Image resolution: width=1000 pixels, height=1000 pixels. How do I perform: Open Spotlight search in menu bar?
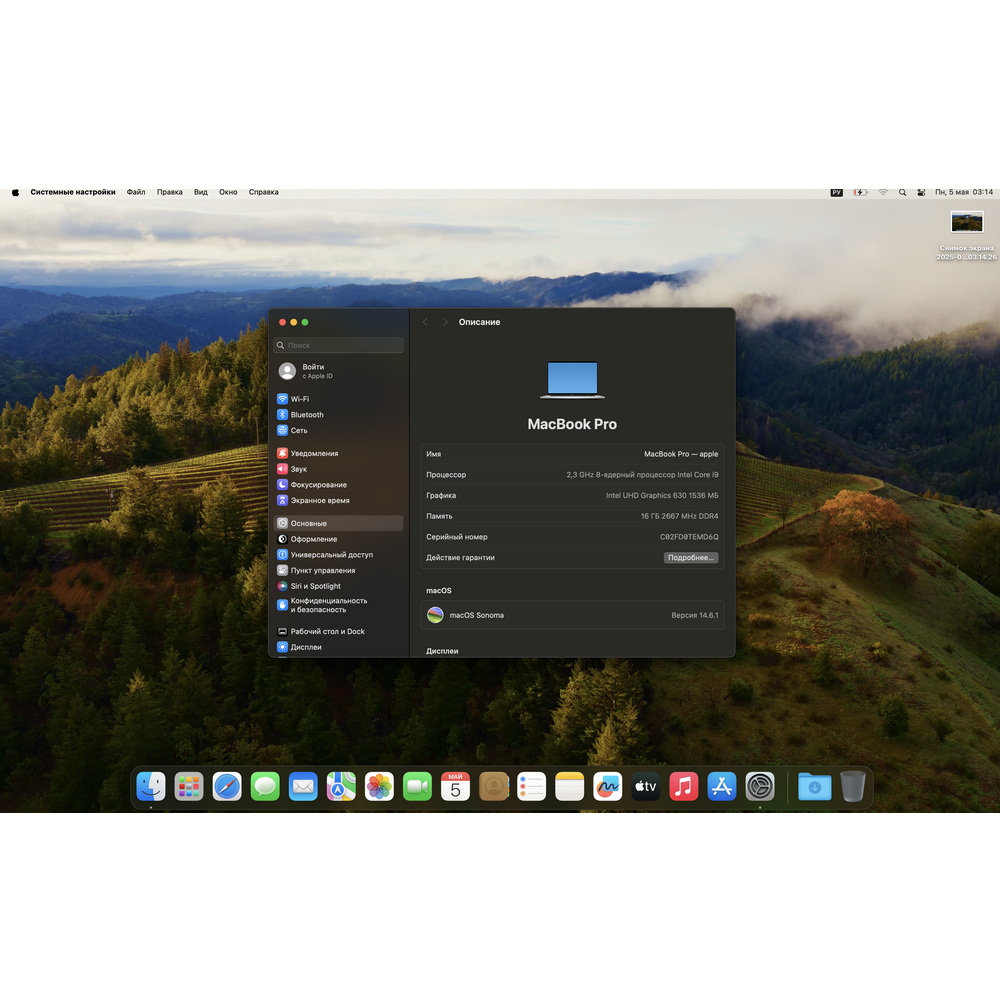point(902,192)
